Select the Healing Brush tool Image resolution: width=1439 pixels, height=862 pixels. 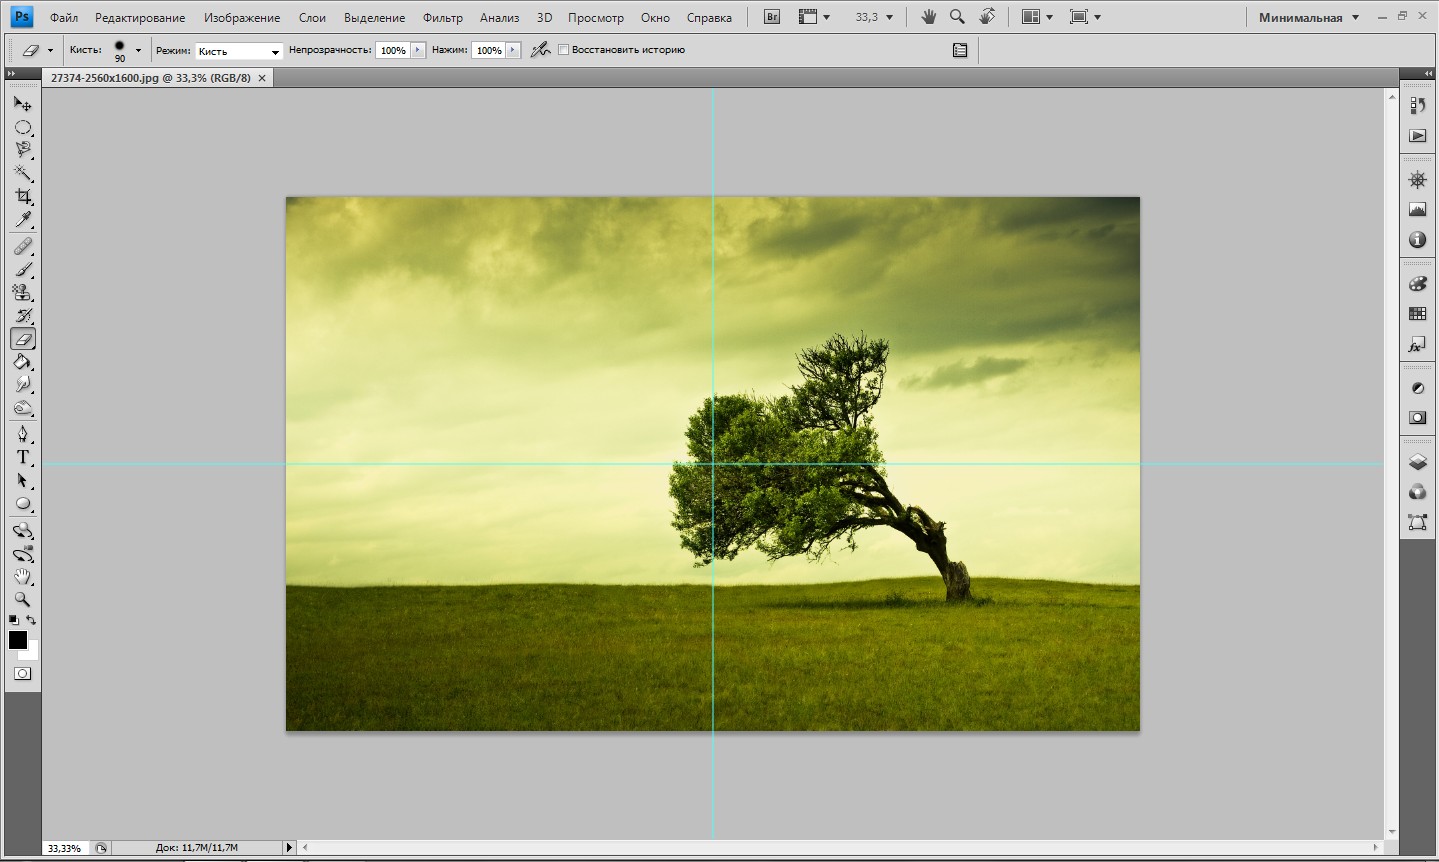point(22,246)
